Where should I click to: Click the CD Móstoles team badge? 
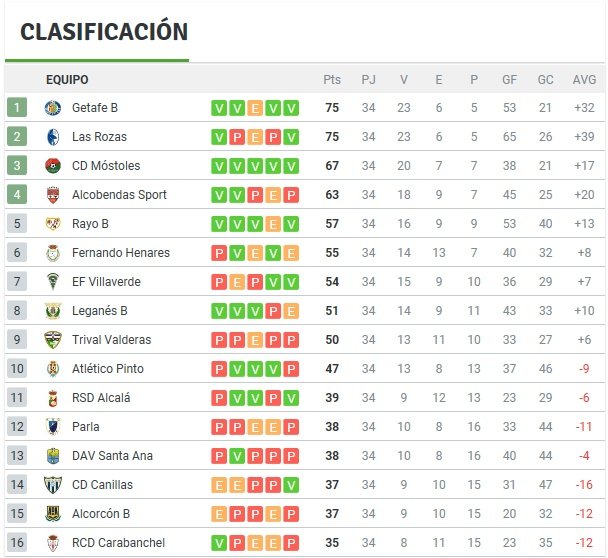pyautogui.click(x=53, y=166)
